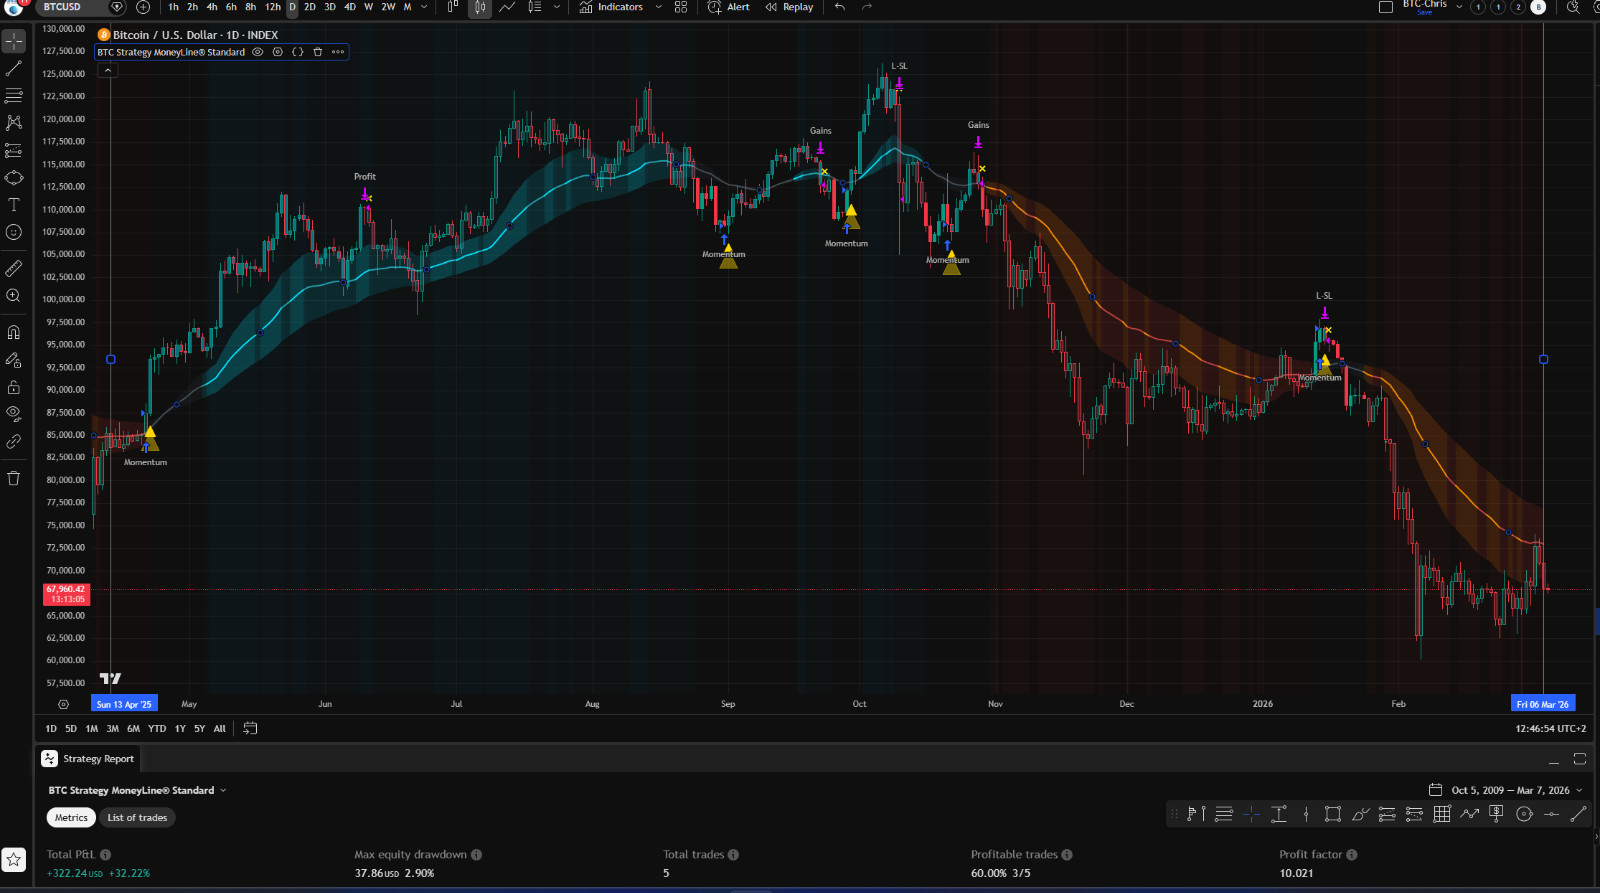Screen dimensions: 1600x893
Task: Open the indicator templates grid icon
Action: click(x=681, y=7)
